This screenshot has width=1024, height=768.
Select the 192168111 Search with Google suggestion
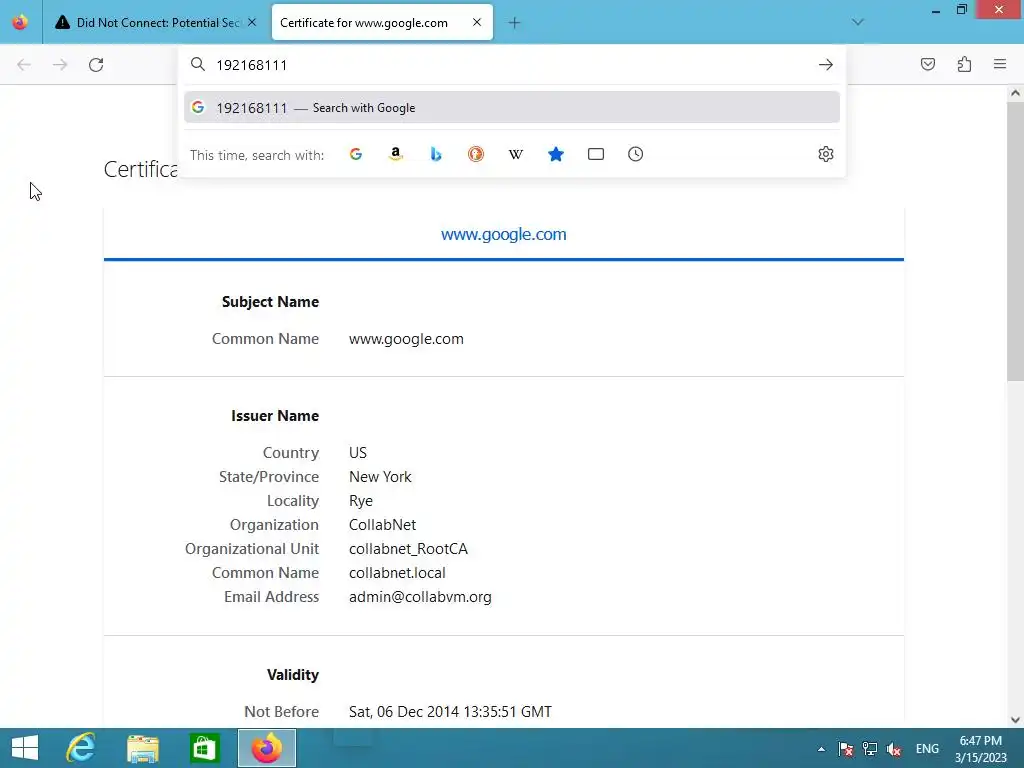coord(512,108)
